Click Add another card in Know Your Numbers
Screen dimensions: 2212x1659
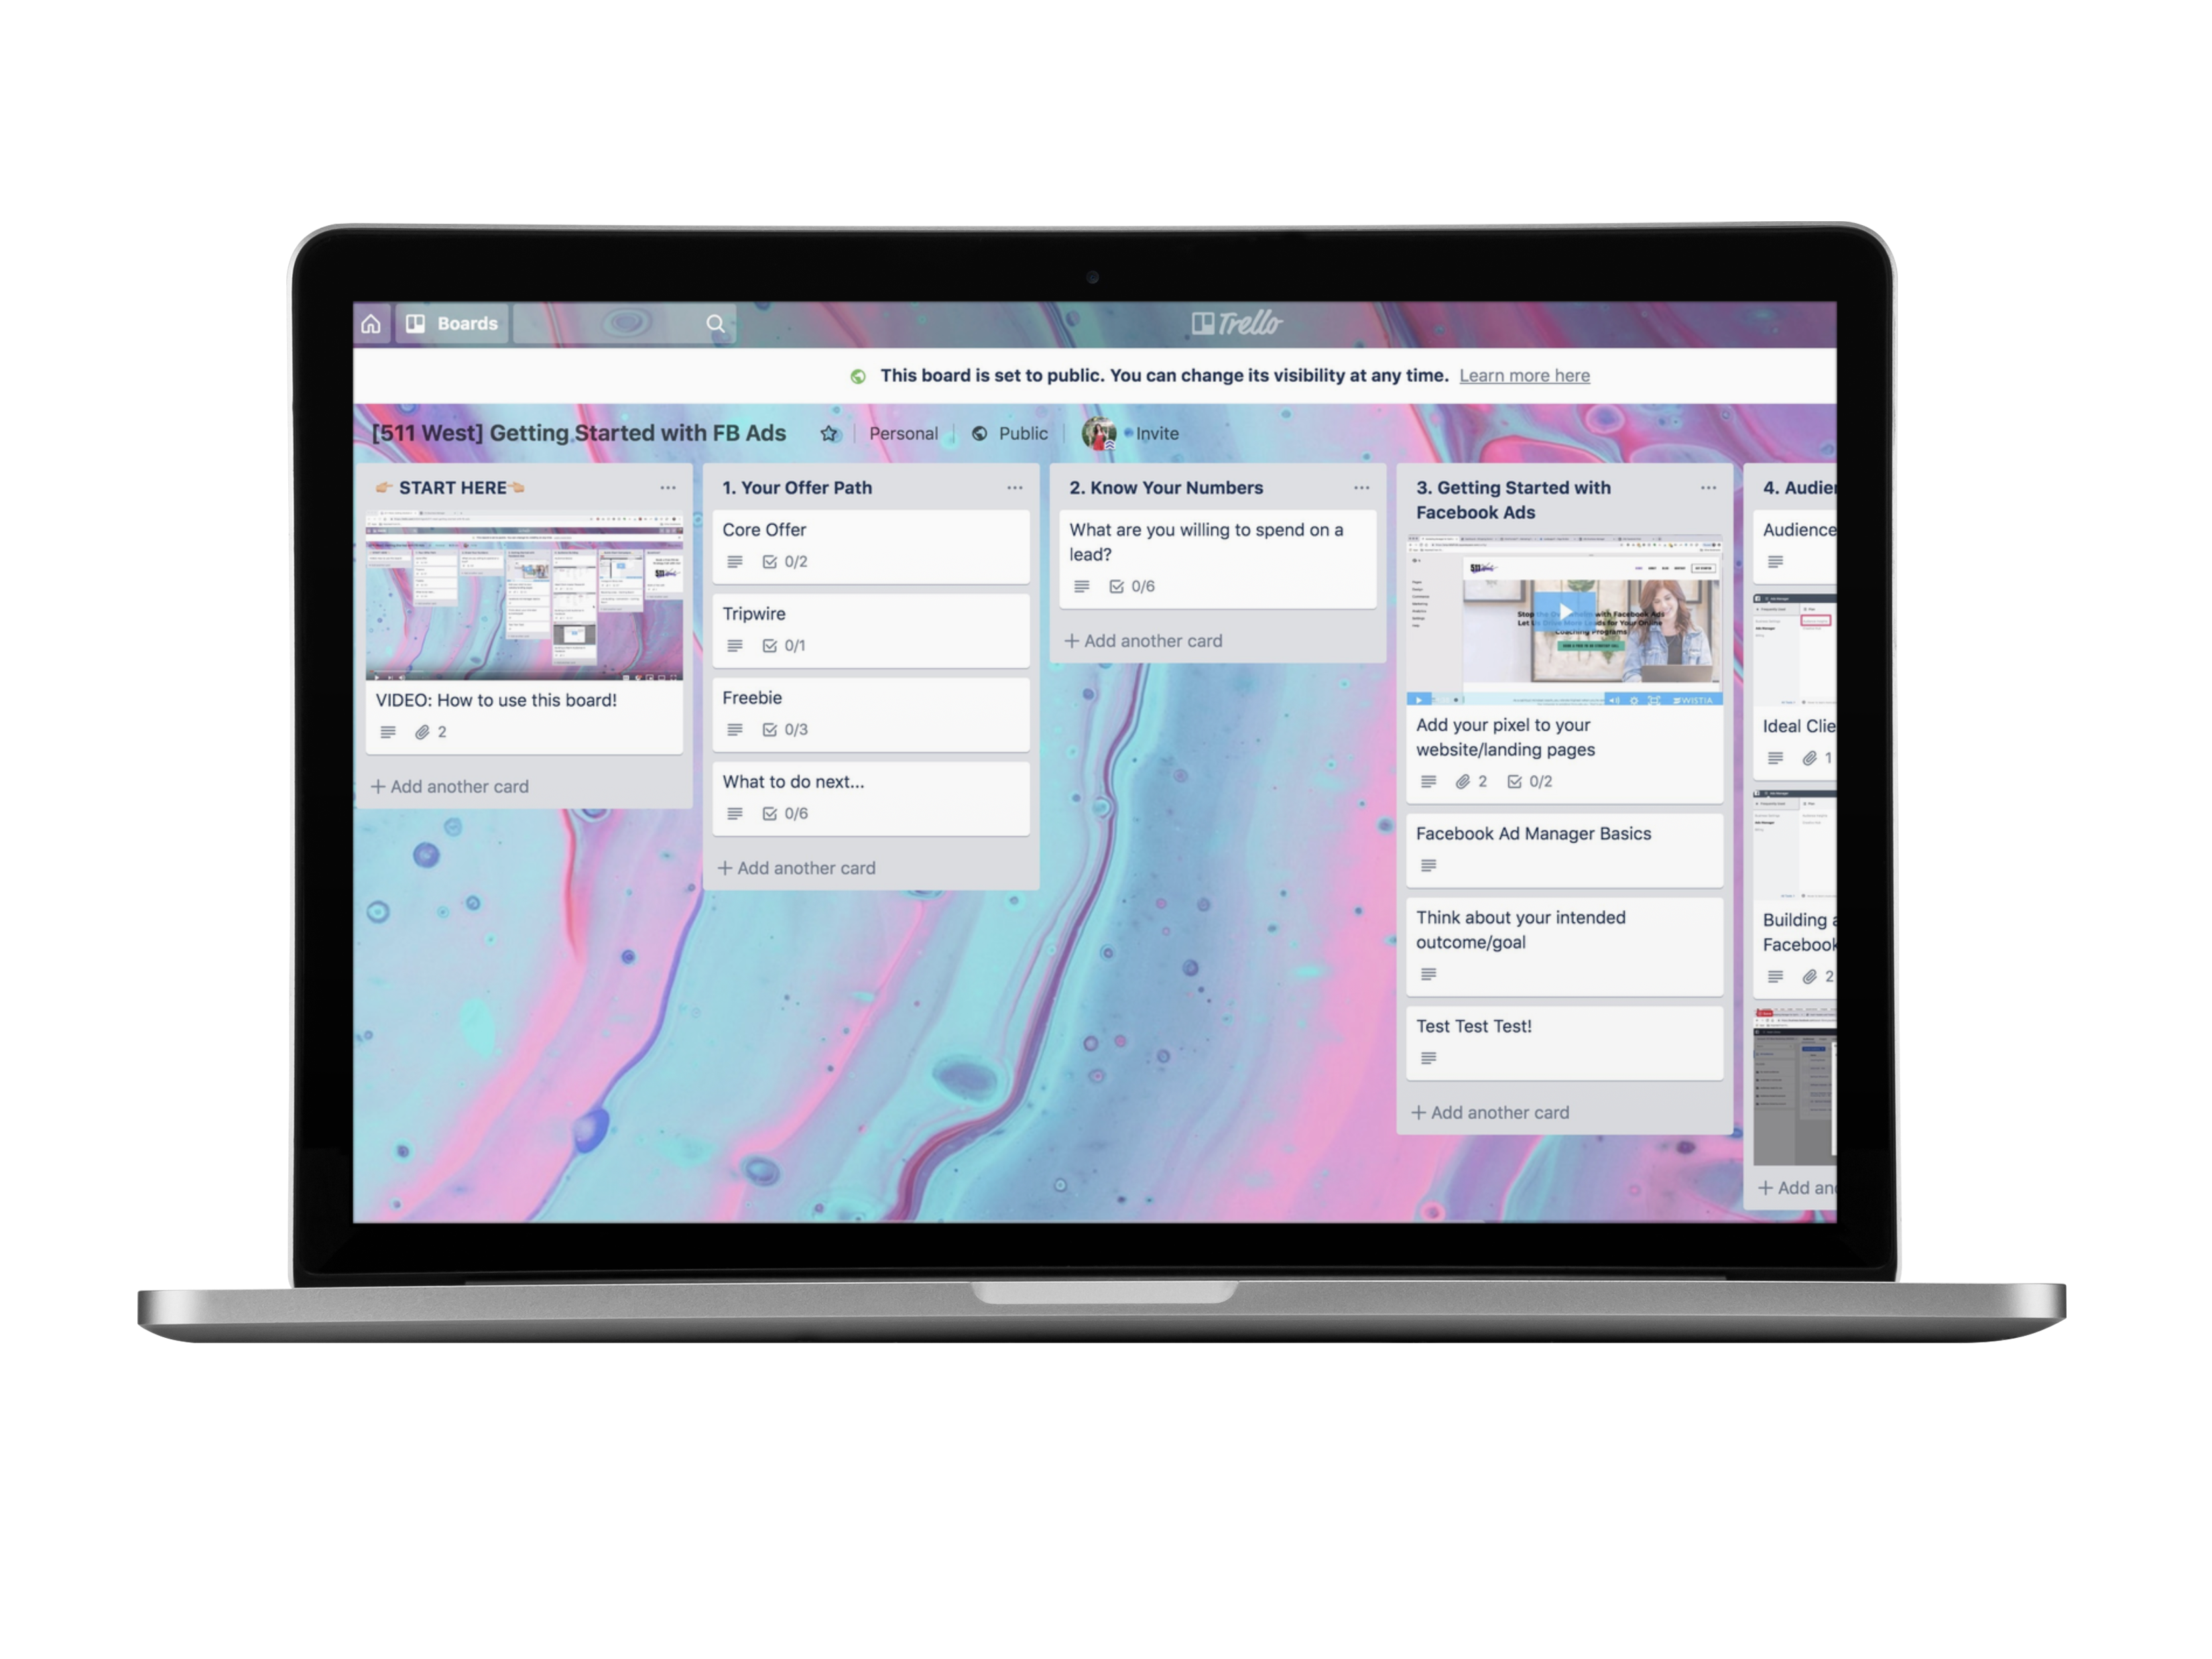tap(1144, 638)
